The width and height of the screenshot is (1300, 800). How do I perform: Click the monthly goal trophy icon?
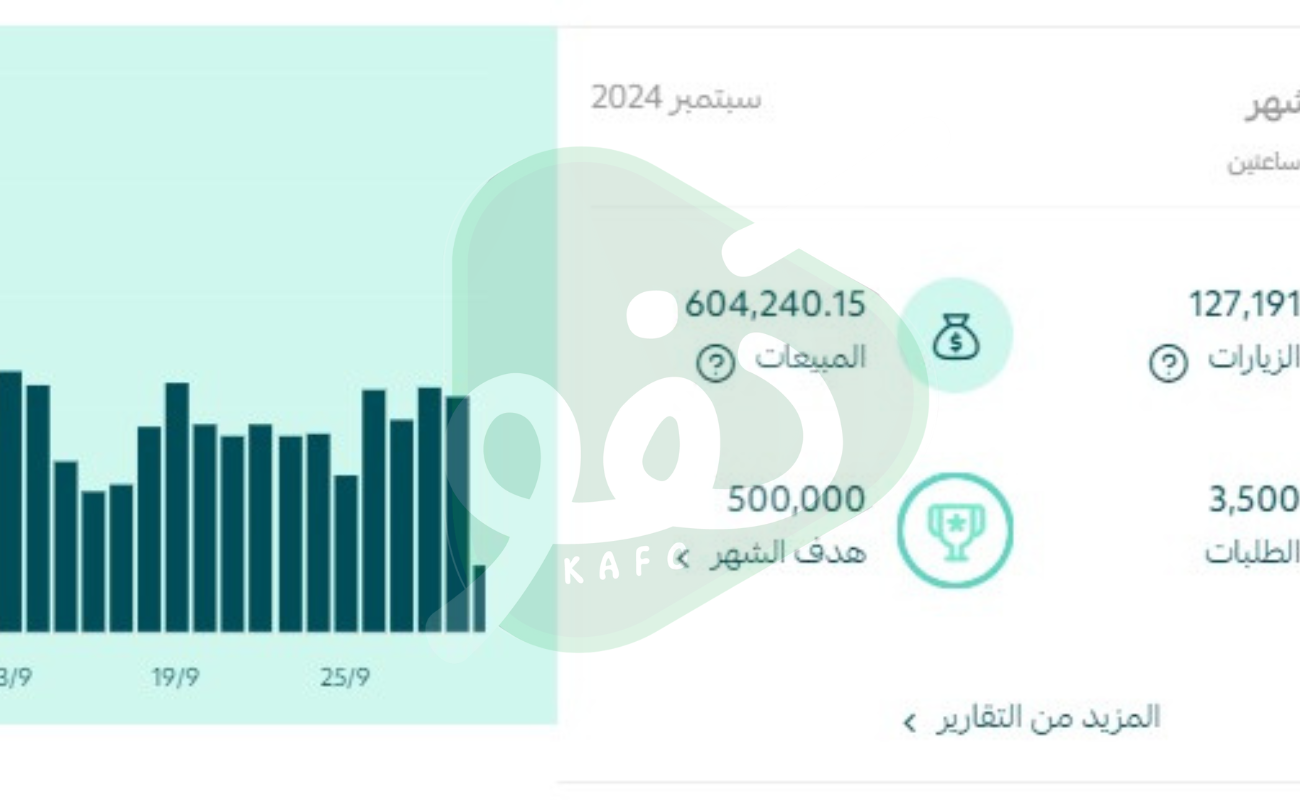pyautogui.click(x=955, y=529)
